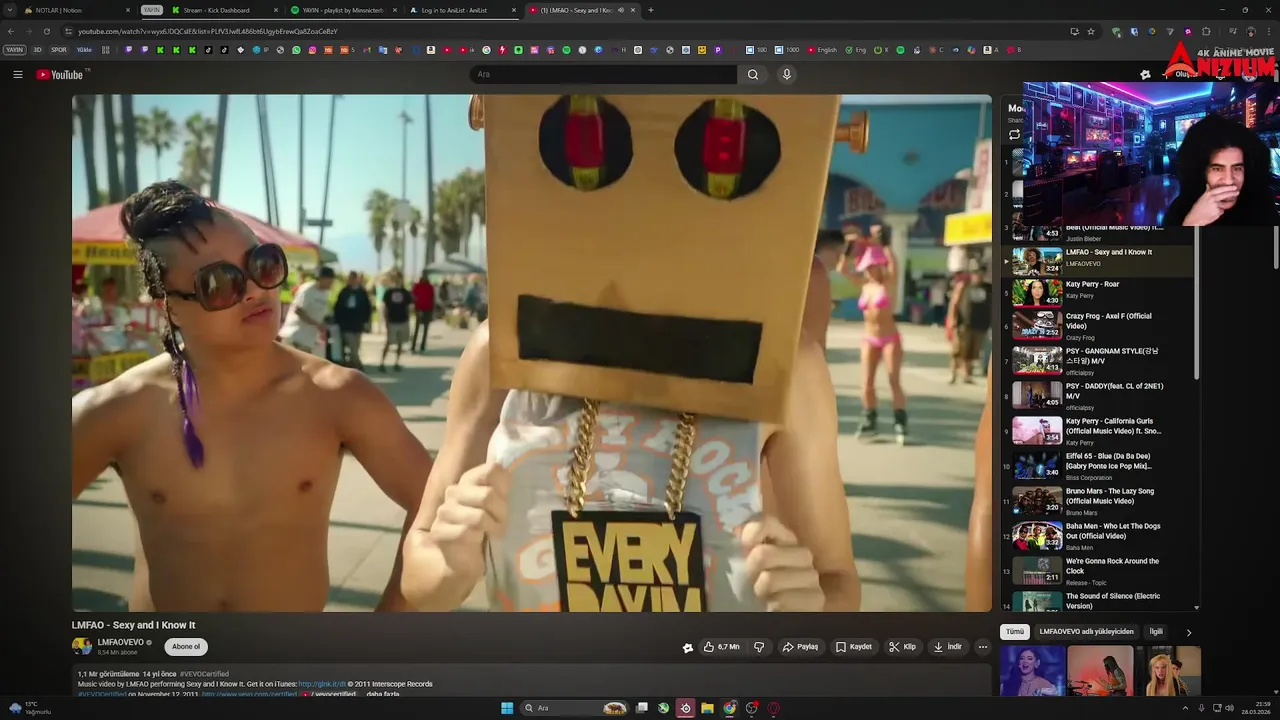1280x720 pixels.
Task: Switch to 'YAYIN - playlist' Spotify tab
Action: 343,10
